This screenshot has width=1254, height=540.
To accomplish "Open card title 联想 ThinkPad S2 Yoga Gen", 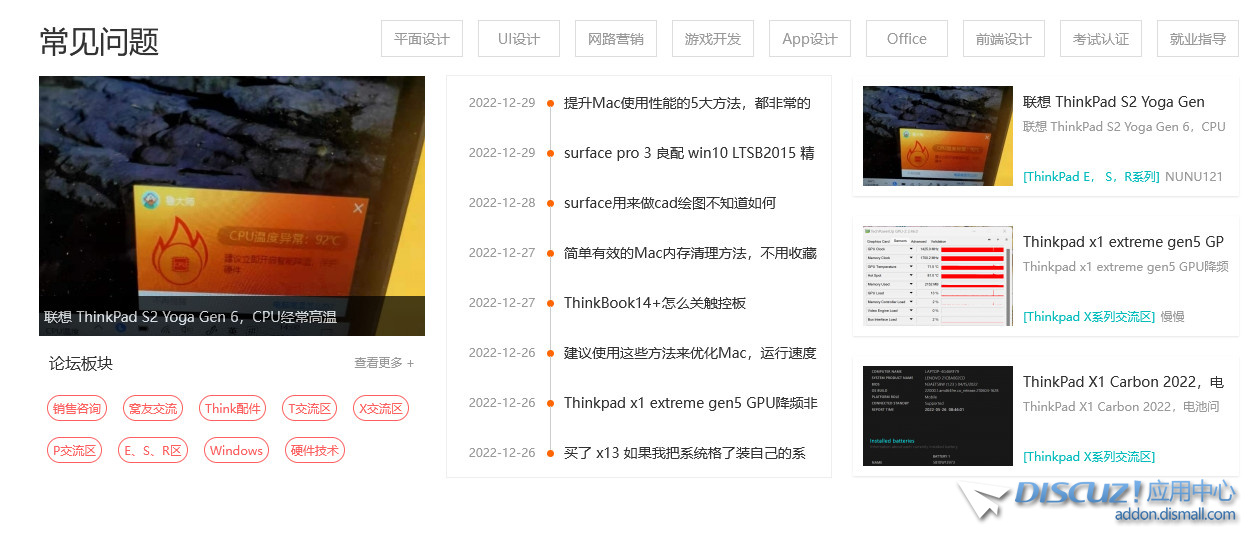I will 1114,102.
